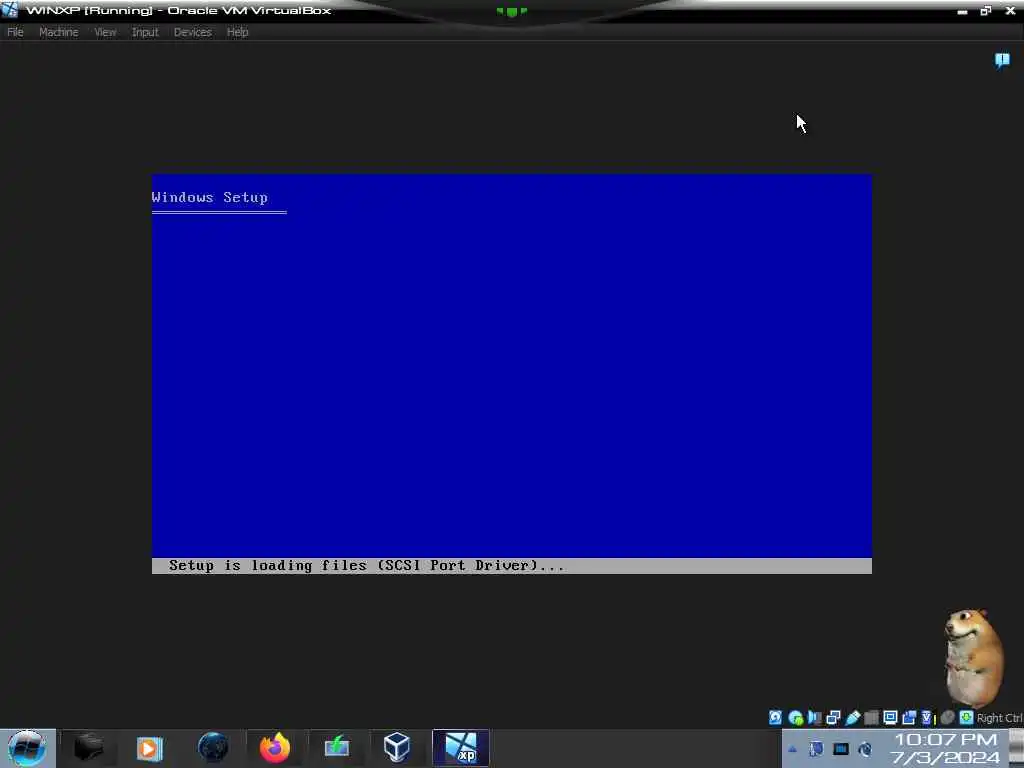Click the gray mouse integration indicator
Image resolution: width=1024 pixels, height=768 pixels.
click(x=948, y=718)
